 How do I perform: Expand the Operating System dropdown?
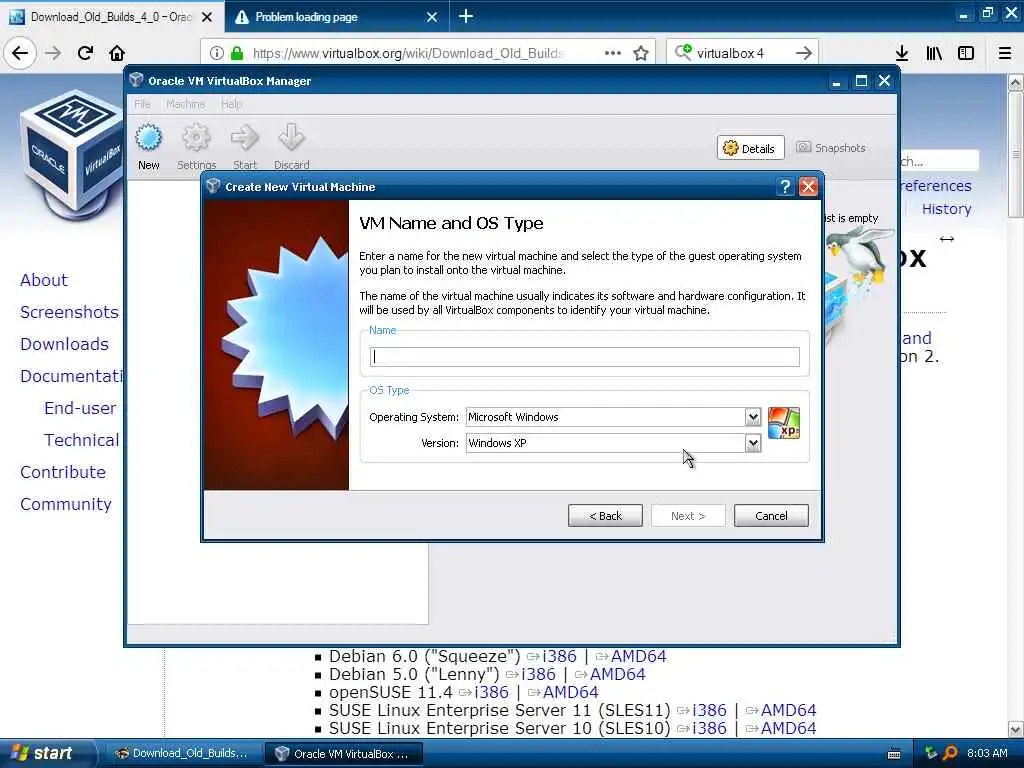pos(753,417)
